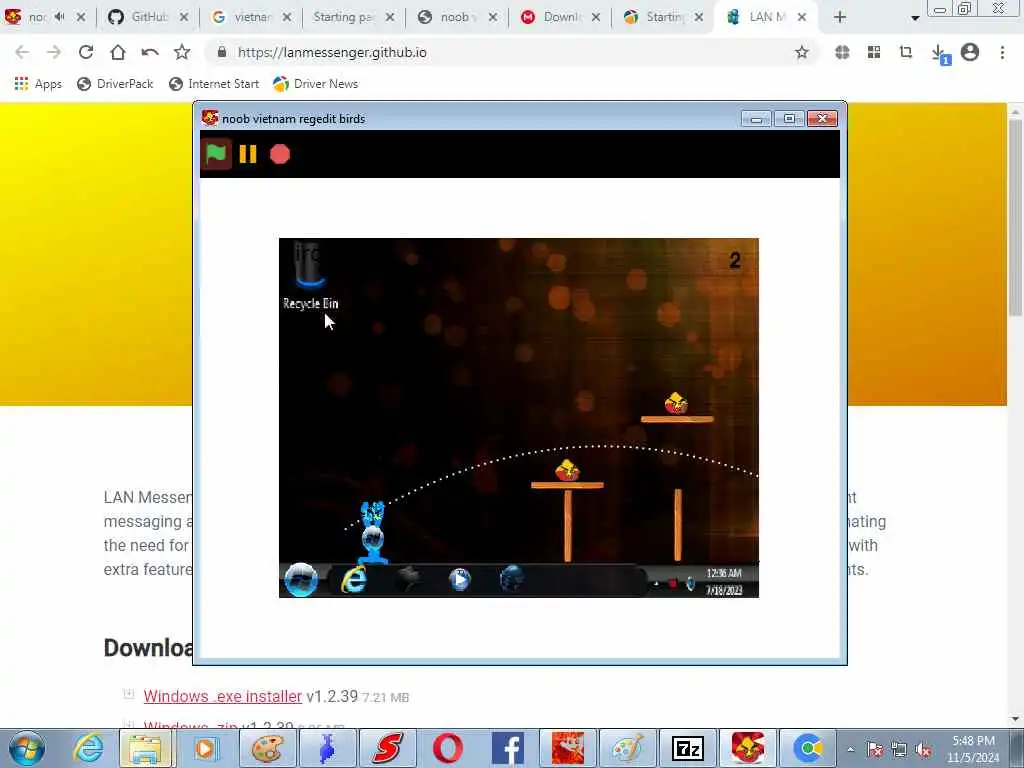
Task: Click the in-game globe taskbar icon
Action: click(x=511, y=579)
